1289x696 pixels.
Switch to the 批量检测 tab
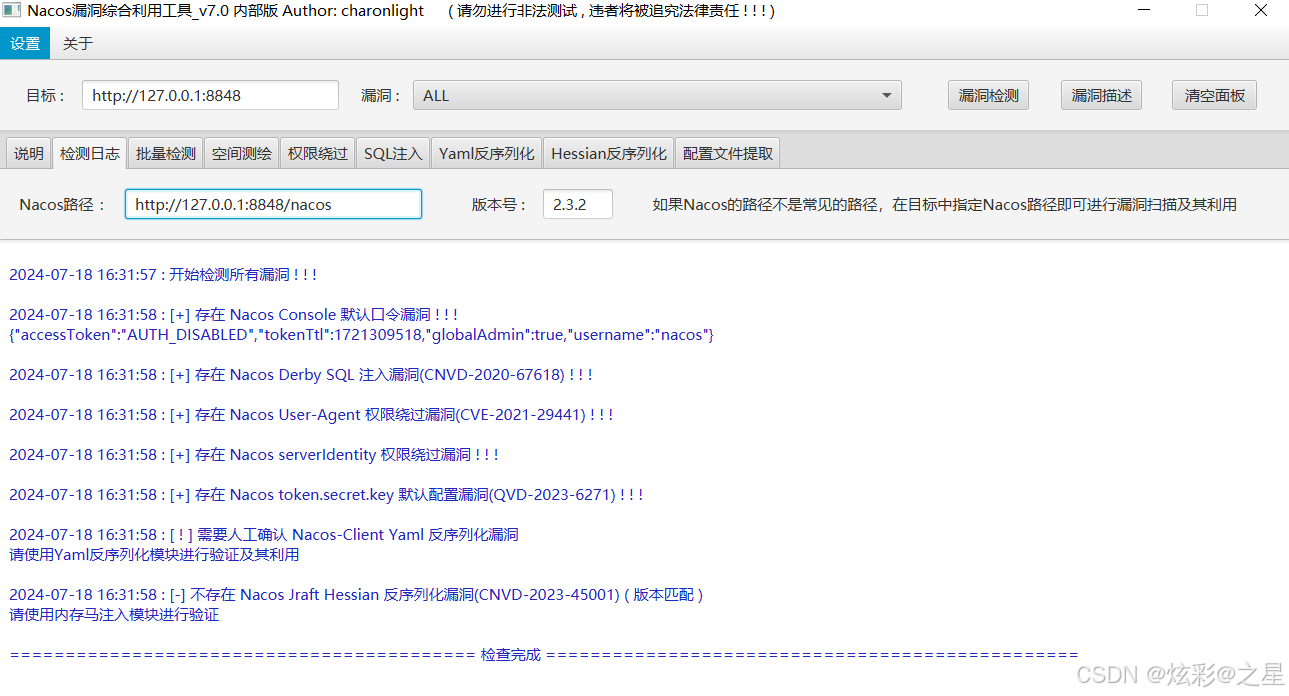pos(165,154)
